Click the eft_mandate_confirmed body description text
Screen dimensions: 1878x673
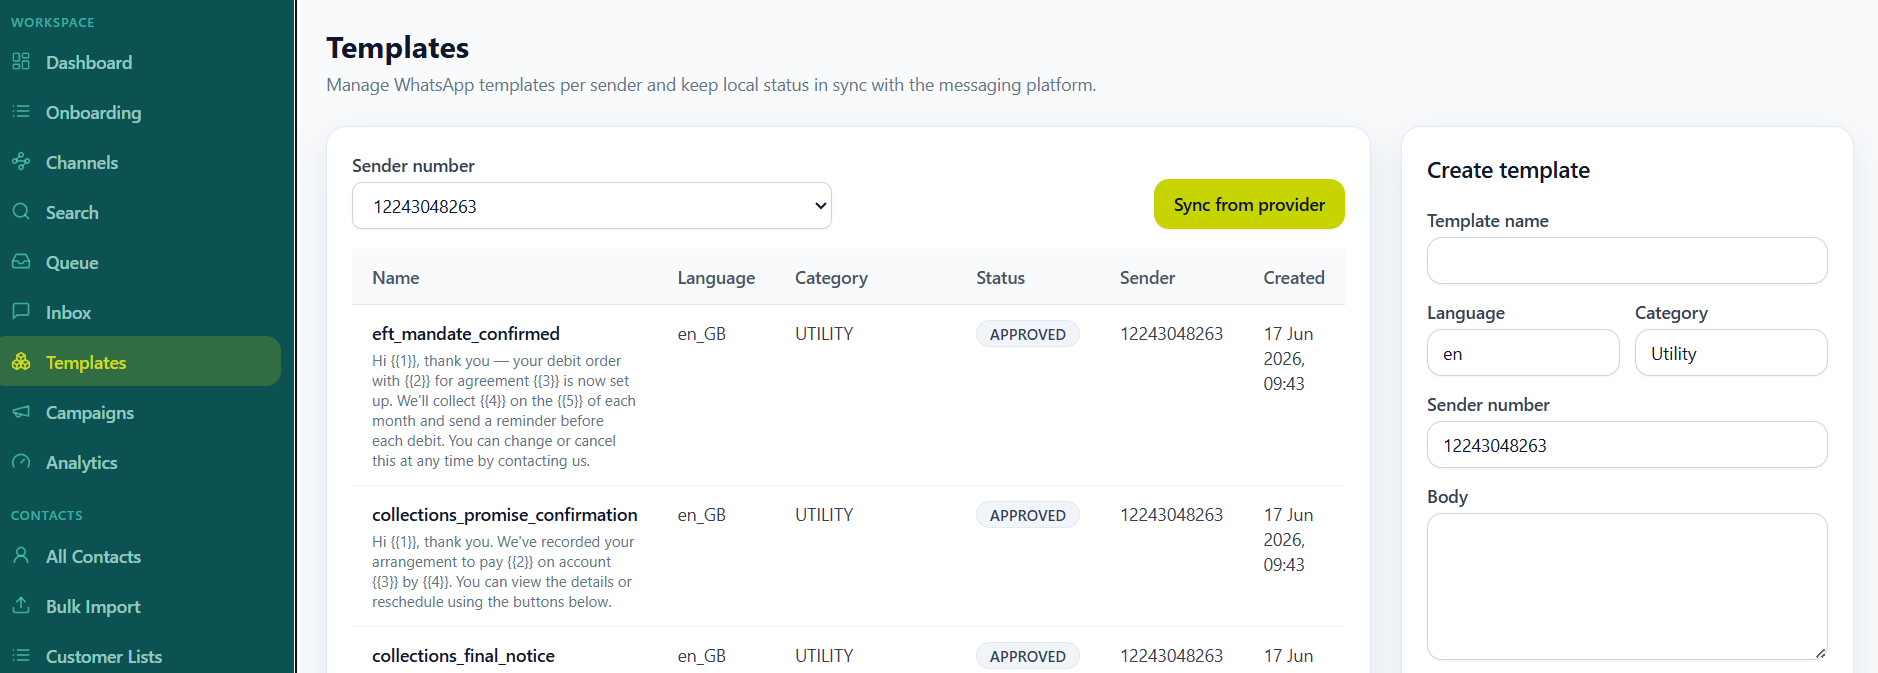coord(504,411)
